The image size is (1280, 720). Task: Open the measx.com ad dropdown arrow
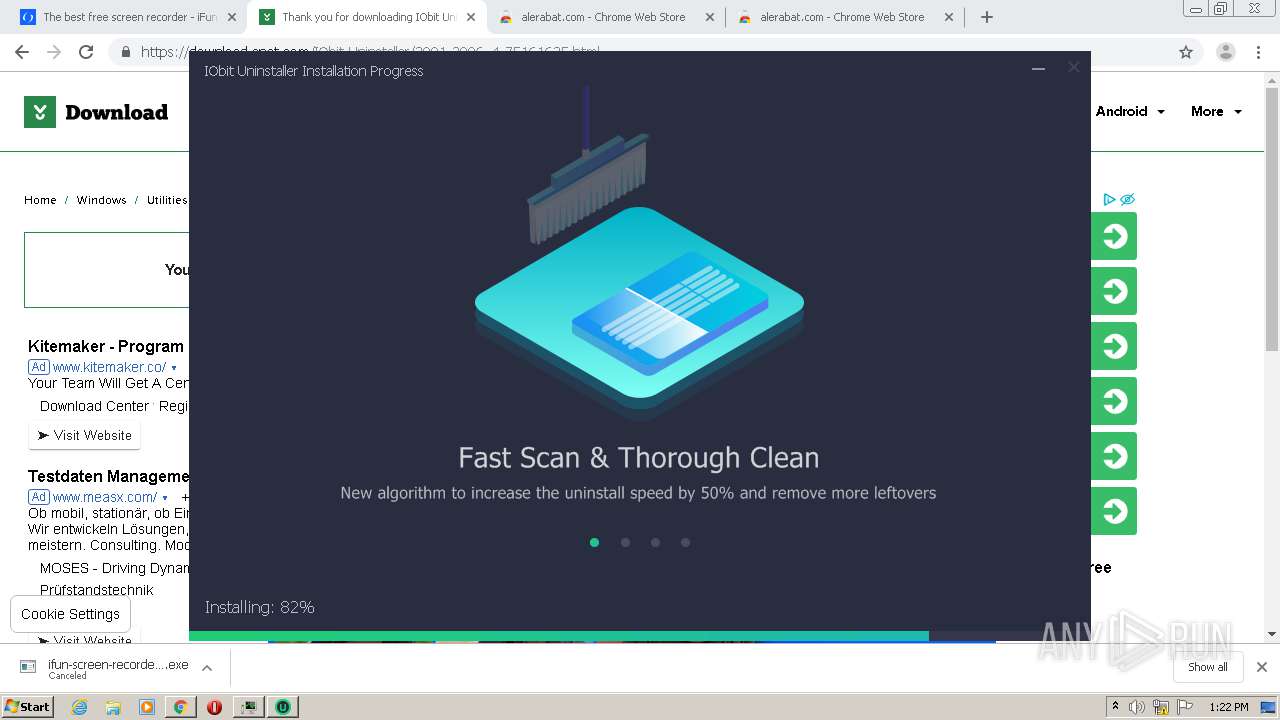pos(165,498)
